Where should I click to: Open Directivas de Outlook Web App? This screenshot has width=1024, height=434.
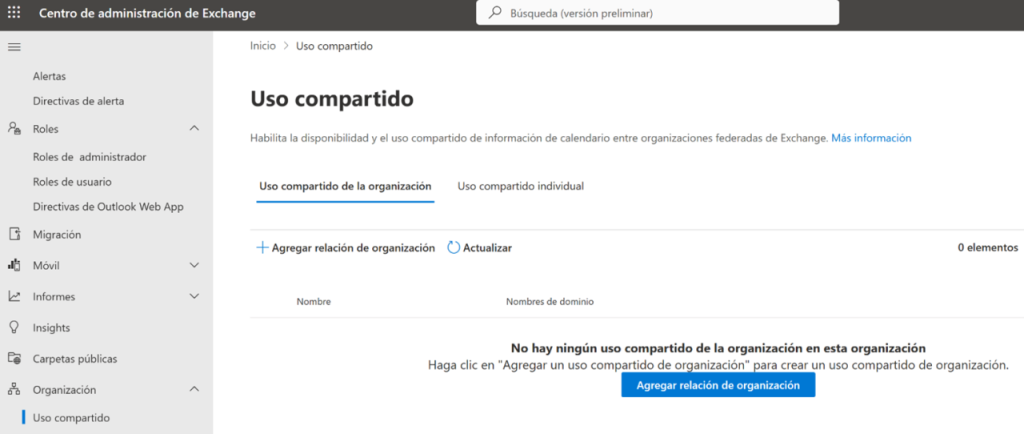coord(108,207)
